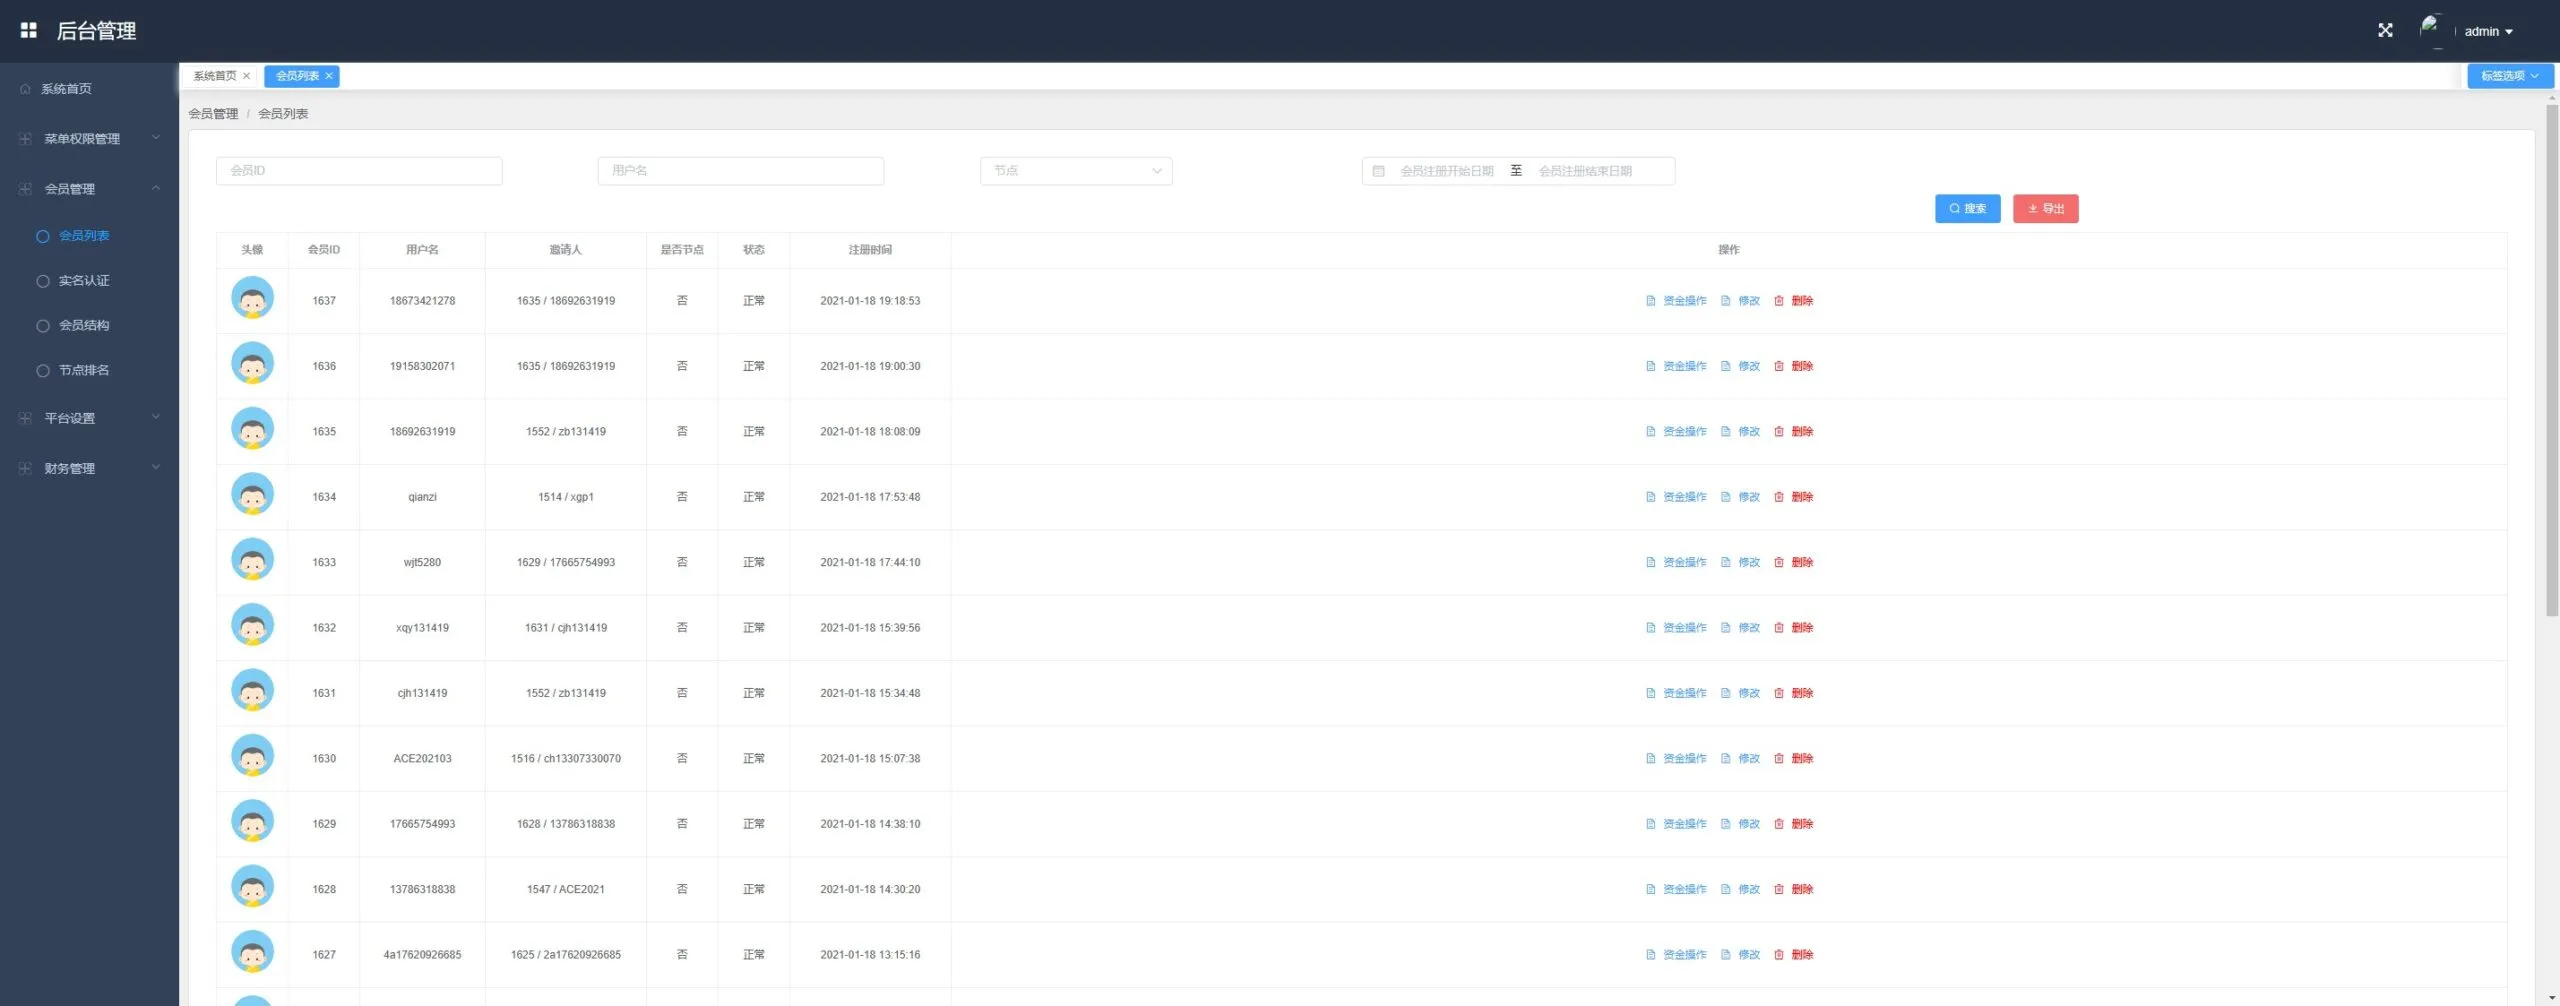Click the 修改 icon for member 1635
The image size is (2560, 1006).
point(1726,432)
